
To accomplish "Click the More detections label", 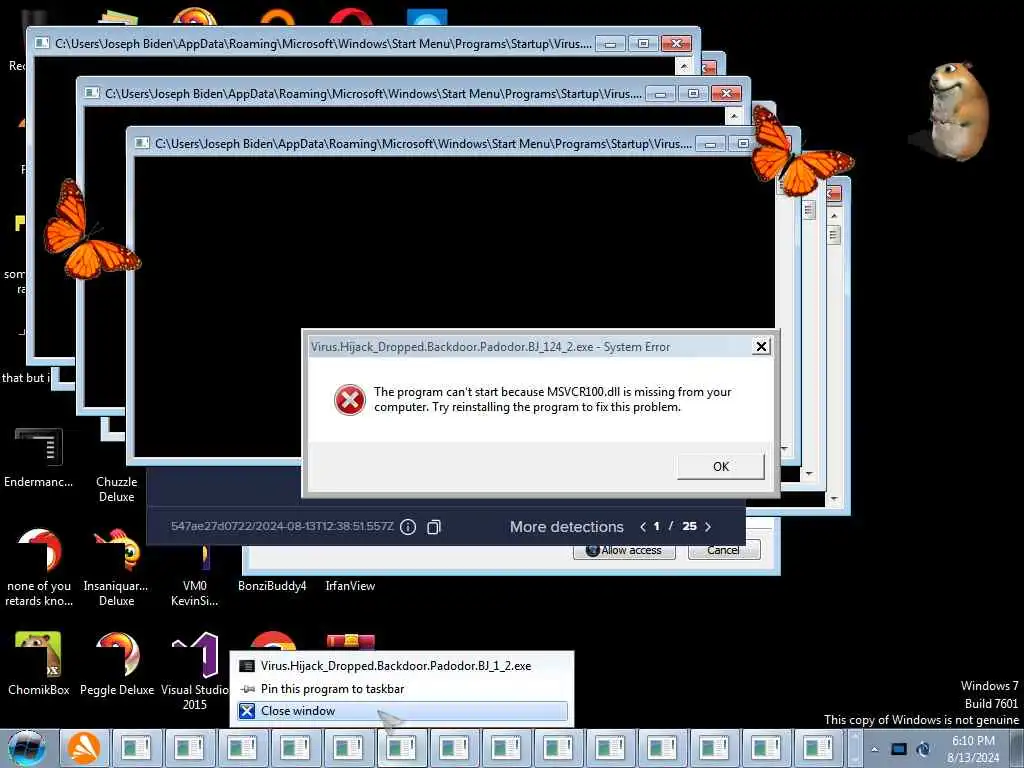I will click(567, 526).
